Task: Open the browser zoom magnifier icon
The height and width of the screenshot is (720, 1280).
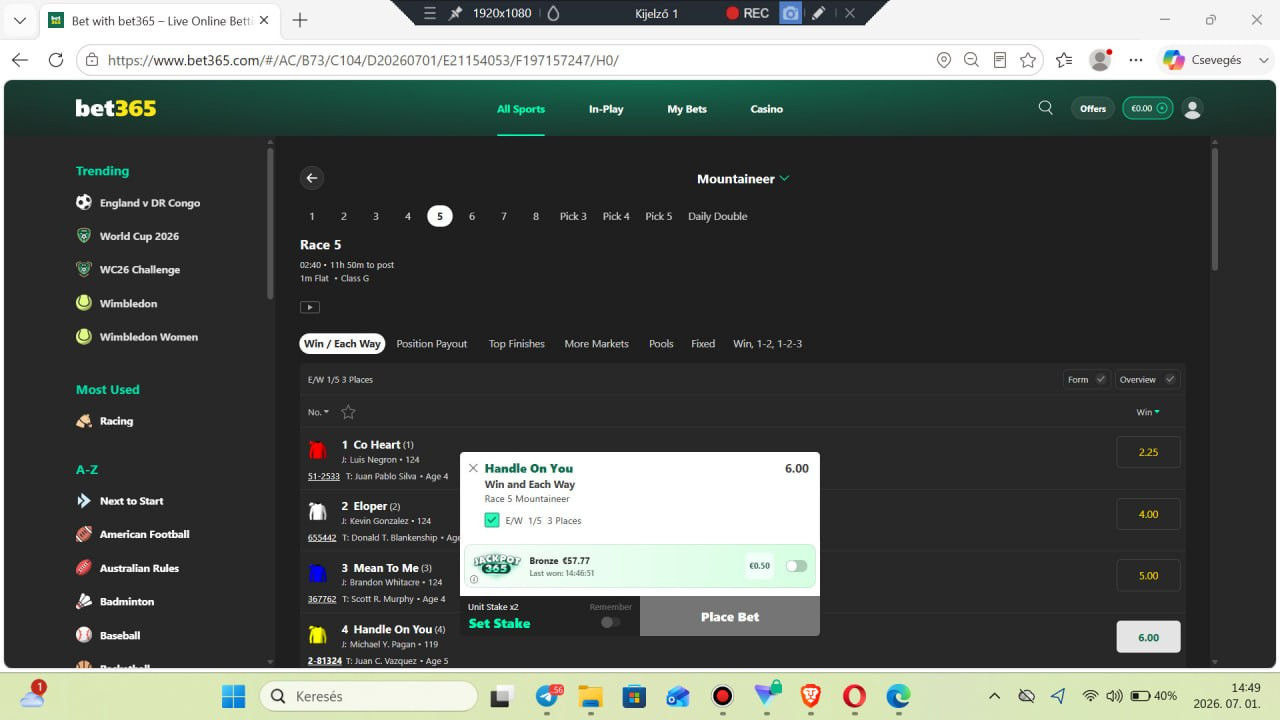Action: 971,60
